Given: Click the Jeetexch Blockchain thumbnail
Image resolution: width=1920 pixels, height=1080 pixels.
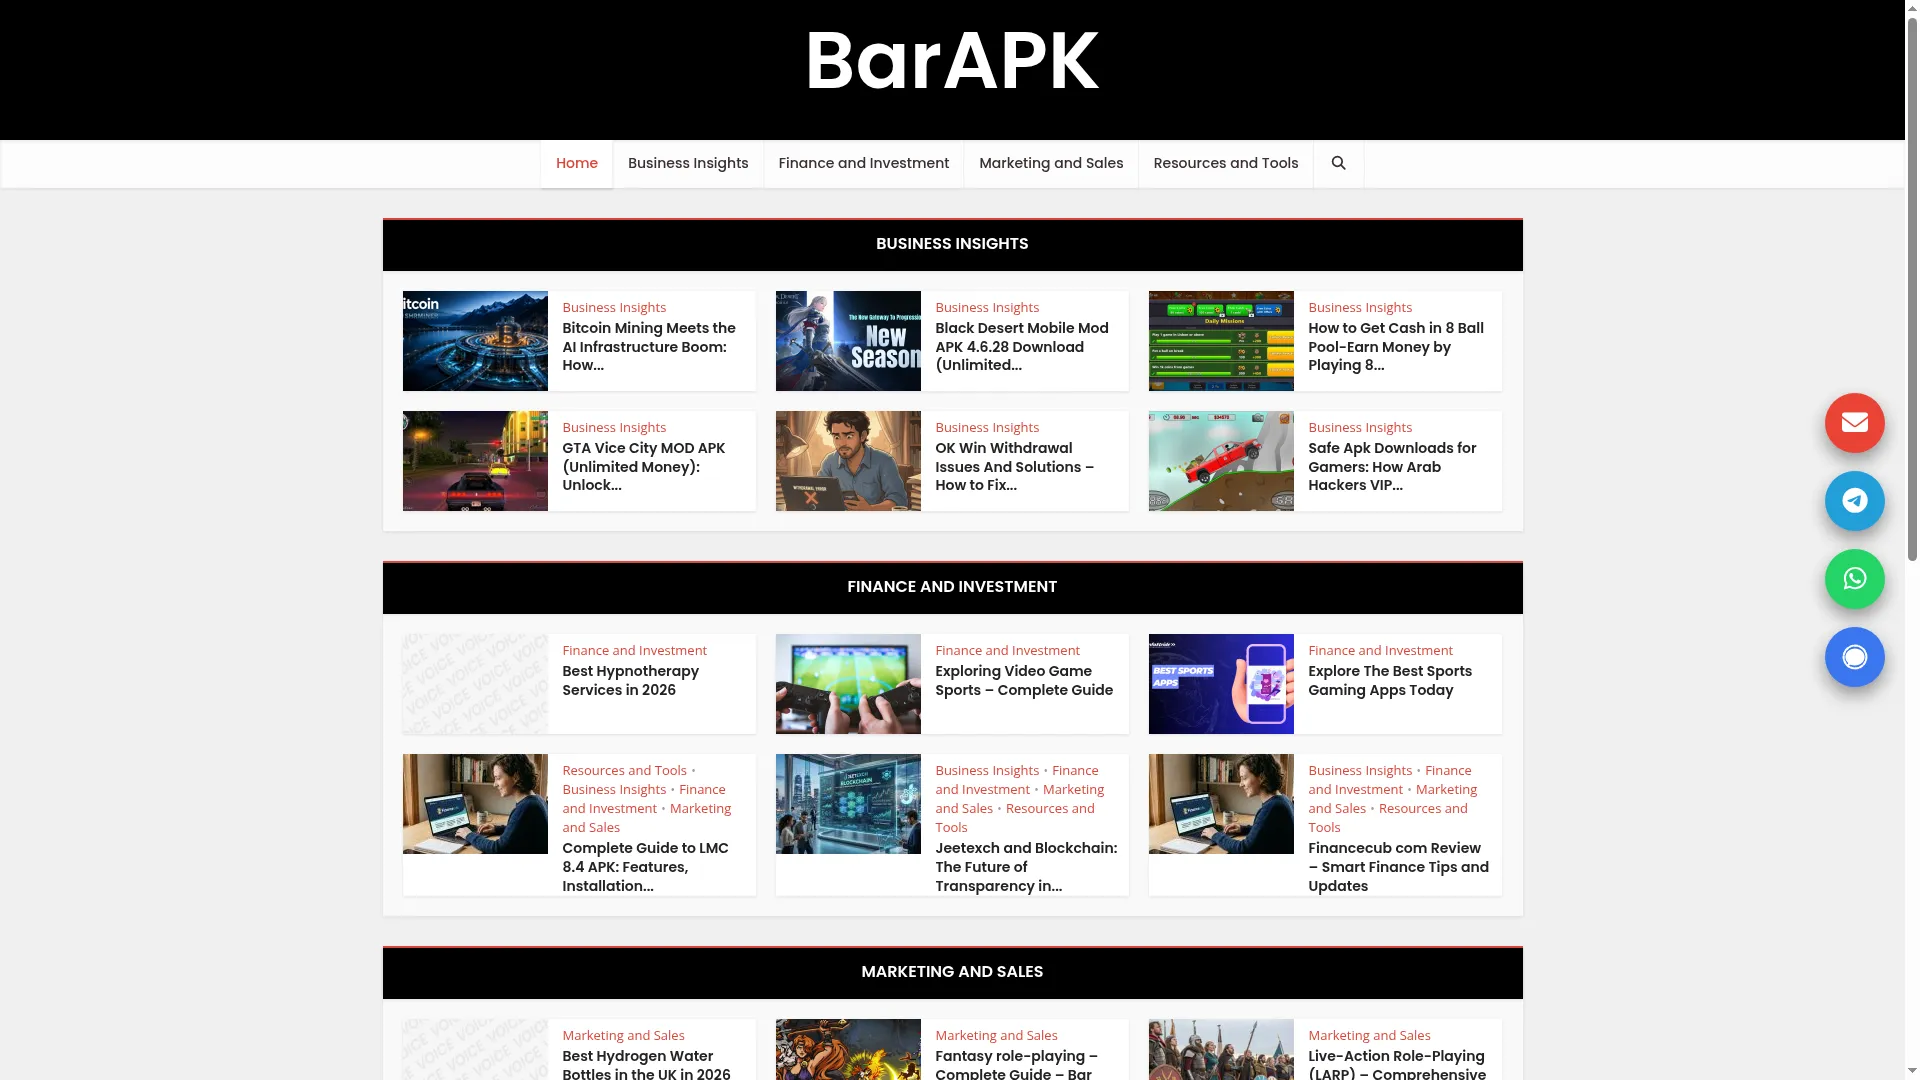Looking at the screenshot, I should click(848, 804).
